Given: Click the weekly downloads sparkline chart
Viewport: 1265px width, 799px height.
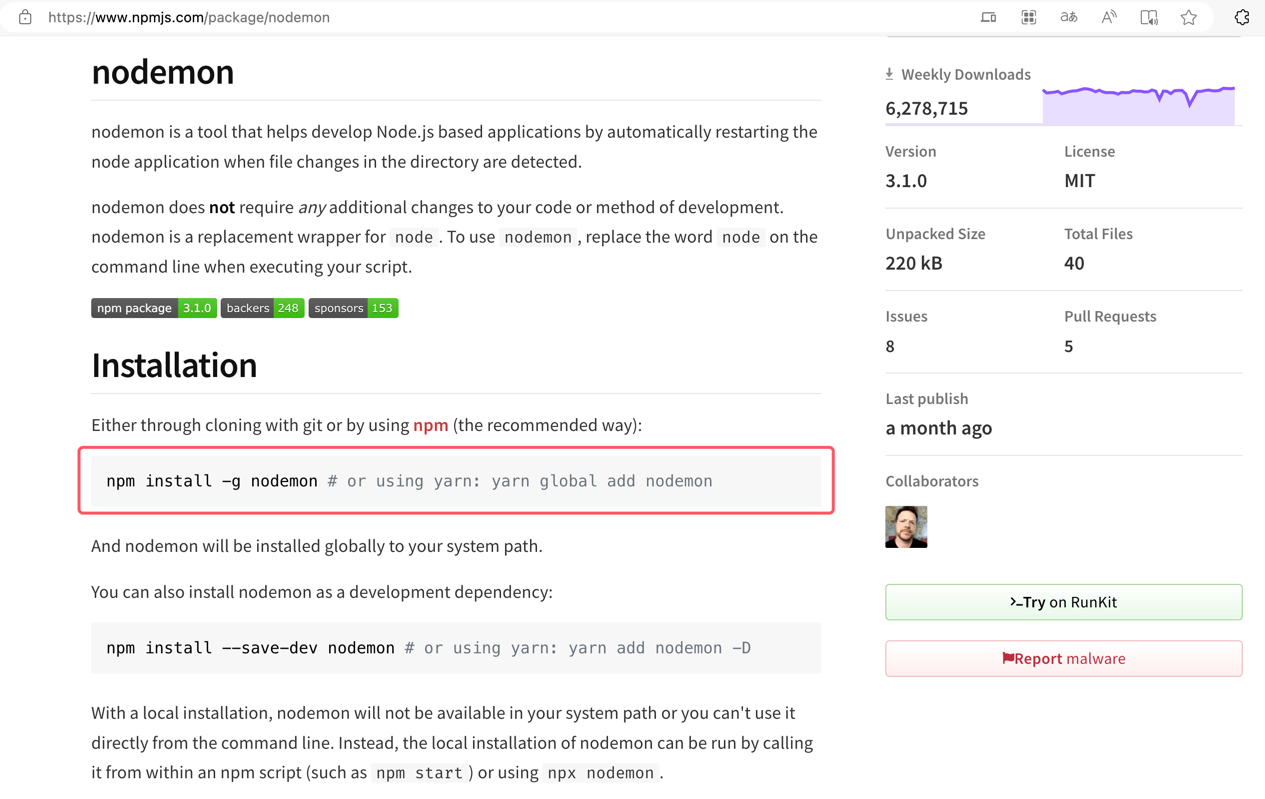Looking at the screenshot, I should coord(1138,105).
